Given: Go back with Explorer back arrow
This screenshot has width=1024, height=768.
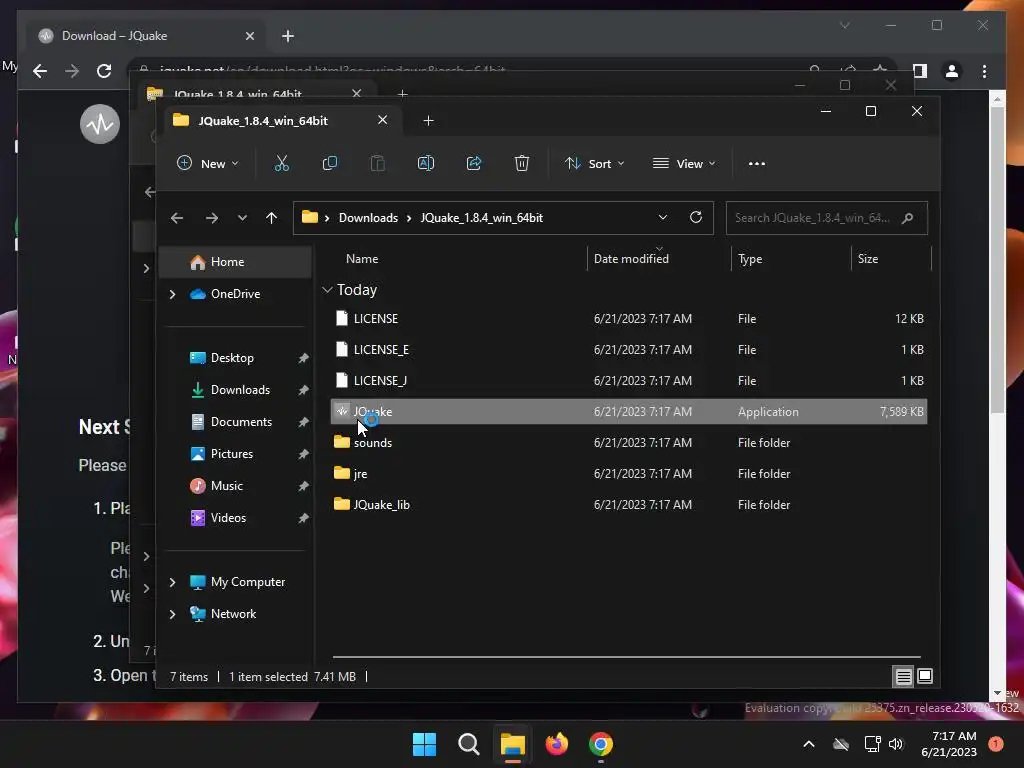Looking at the screenshot, I should (177, 218).
